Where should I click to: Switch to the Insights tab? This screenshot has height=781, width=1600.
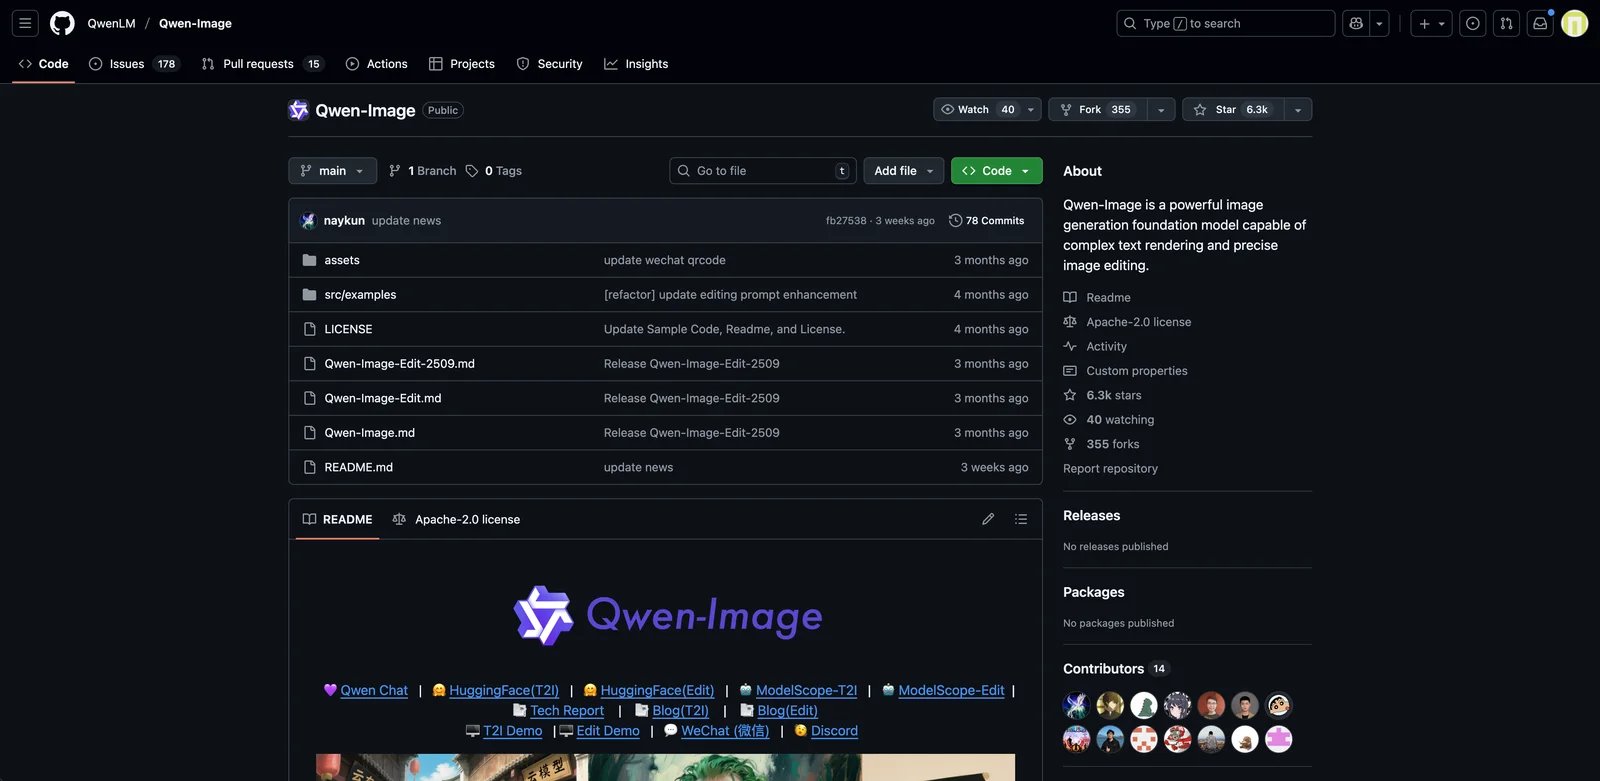(636, 64)
